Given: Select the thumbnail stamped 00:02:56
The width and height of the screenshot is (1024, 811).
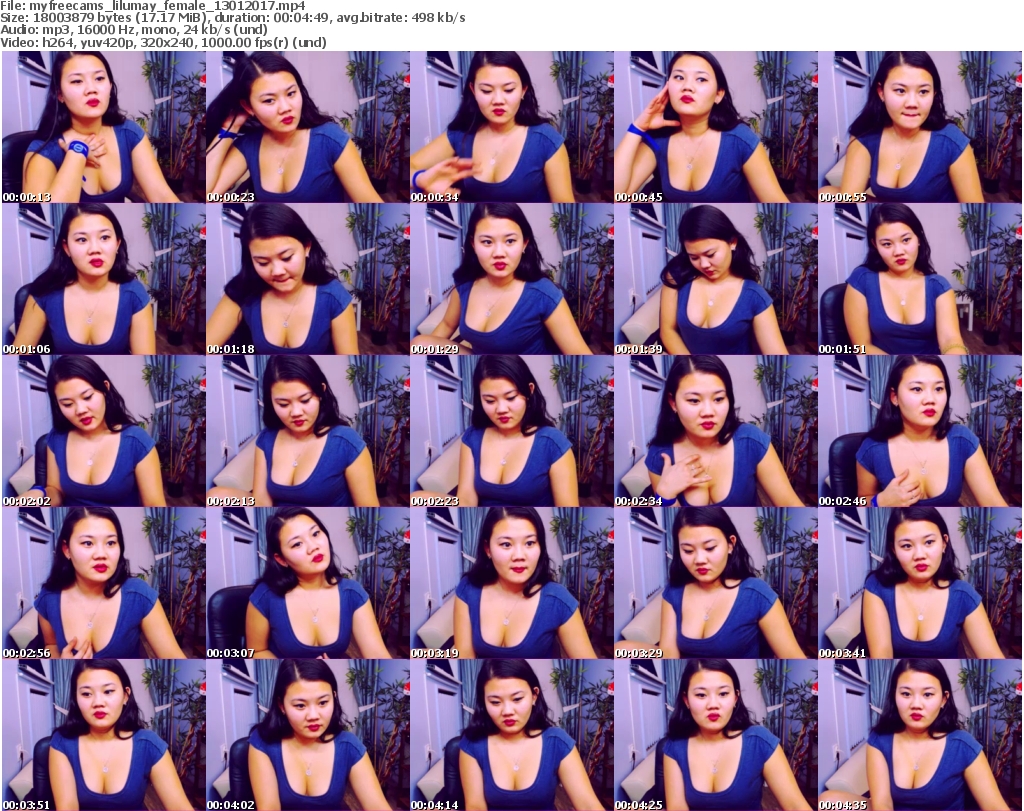Looking at the screenshot, I should coord(104,583).
